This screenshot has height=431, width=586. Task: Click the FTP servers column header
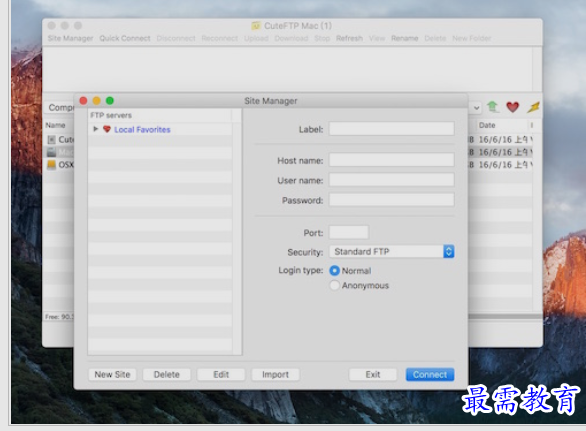pyautogui.click(x=111, y=115)
